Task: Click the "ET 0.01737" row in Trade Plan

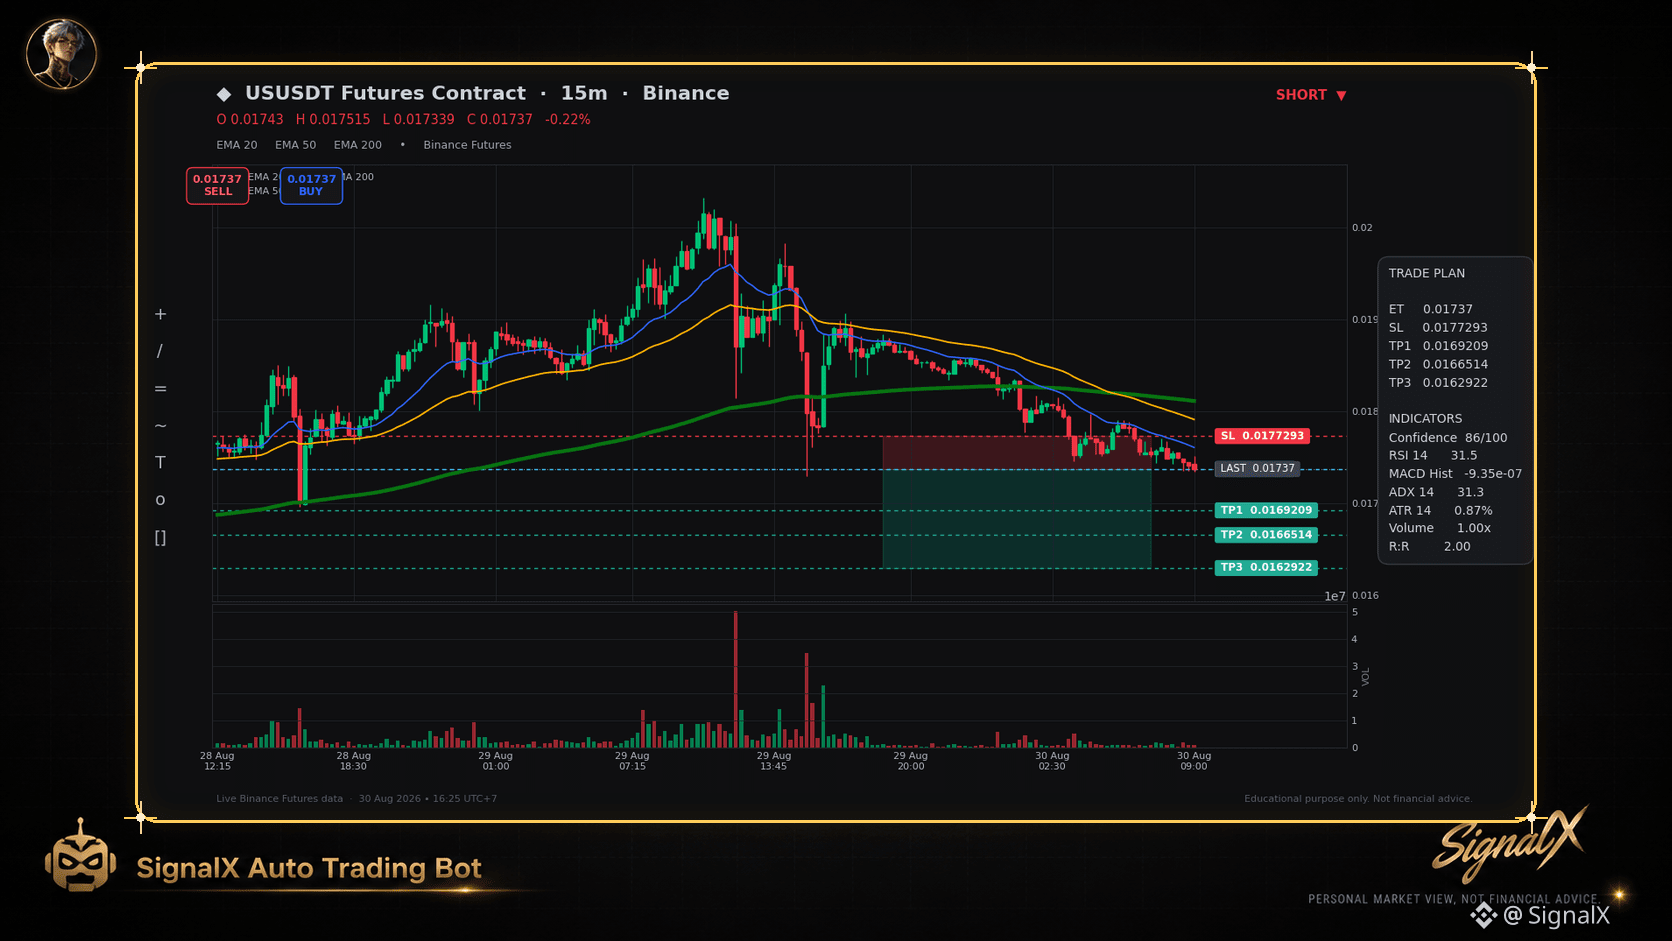Action: (1431, 309)
